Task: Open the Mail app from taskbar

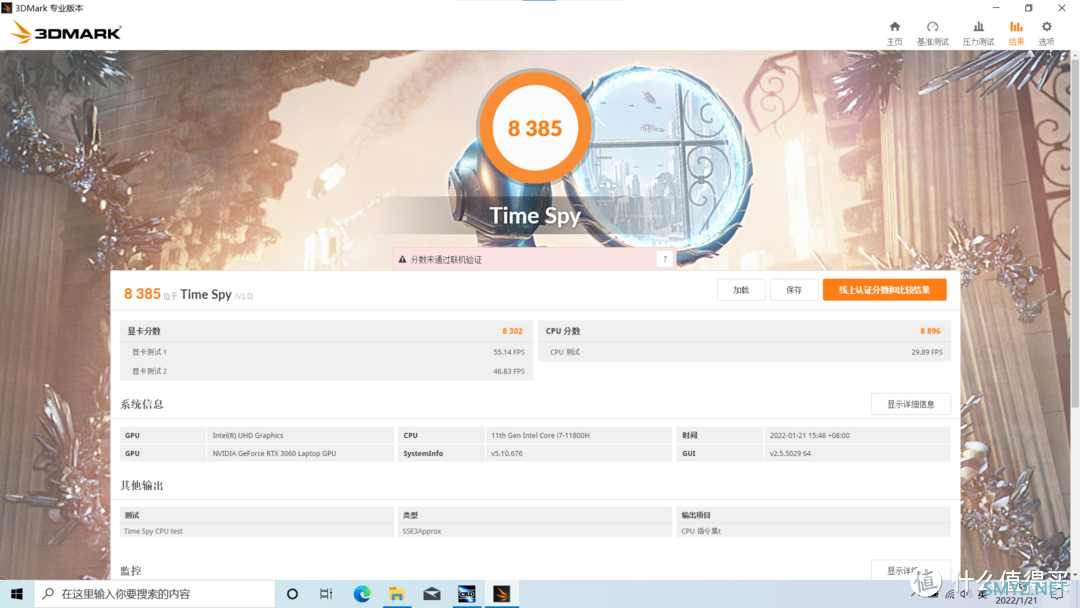Action: pos(432,594)
